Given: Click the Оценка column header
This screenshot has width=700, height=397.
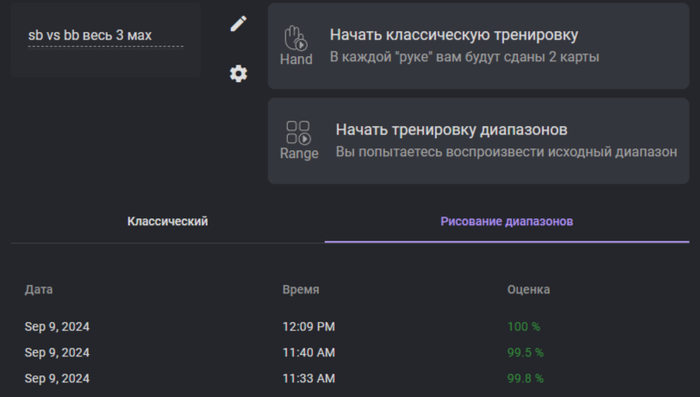Looking at the screenshot, I should (x=528, y=289).
